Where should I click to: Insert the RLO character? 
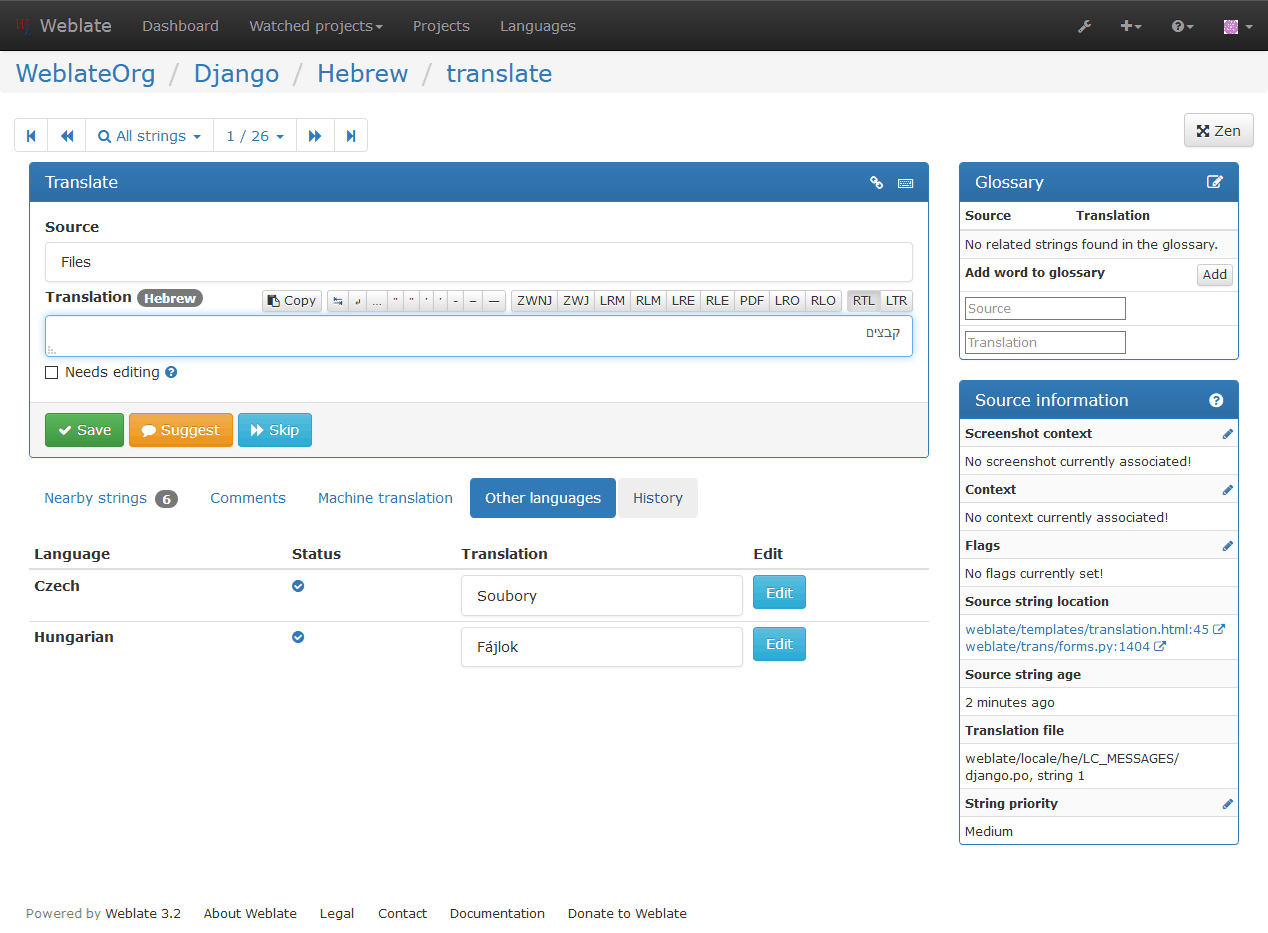[823, 300]
